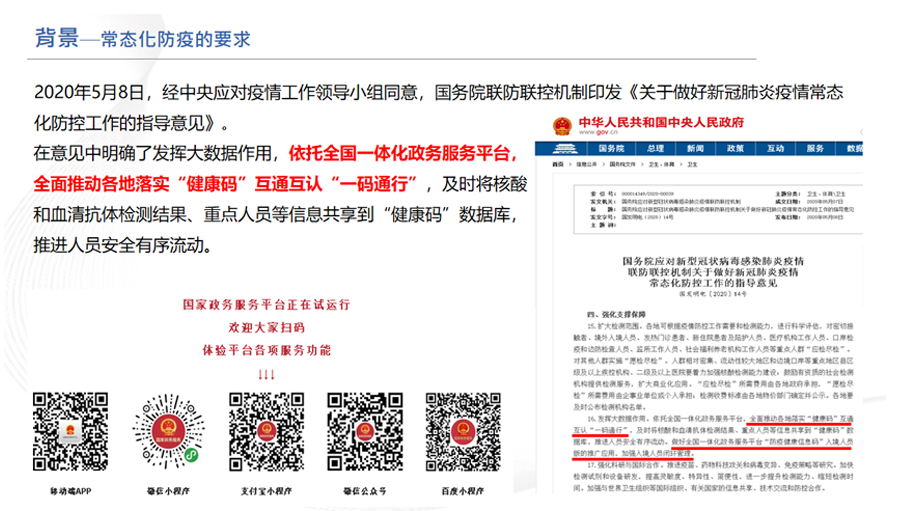This screenshot has width=900, height=511.
Task: Select the 支付宝小程序 QR code
Action: [x=266, y=432]
